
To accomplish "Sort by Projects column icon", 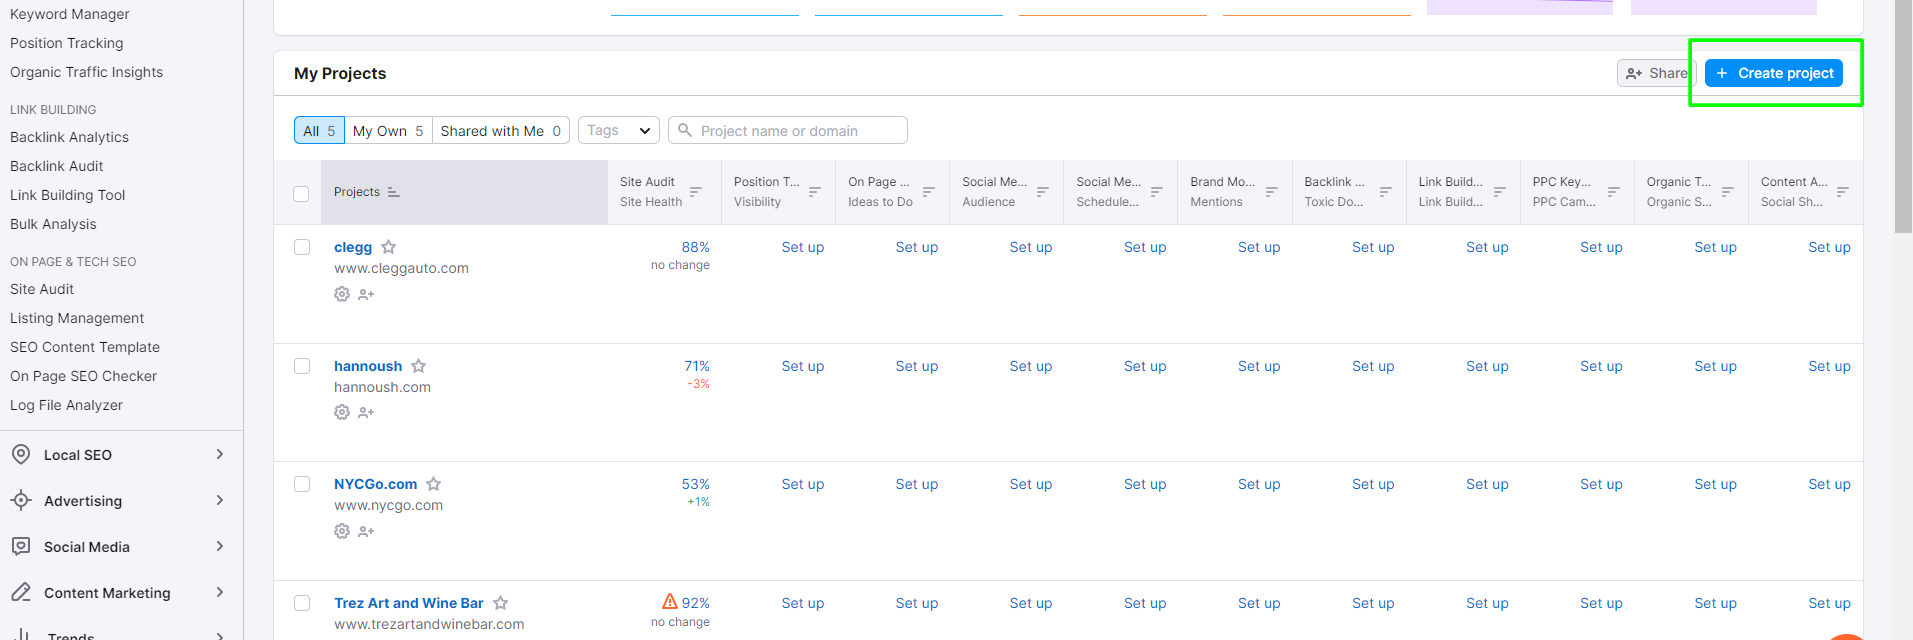I will pos(394,192).
